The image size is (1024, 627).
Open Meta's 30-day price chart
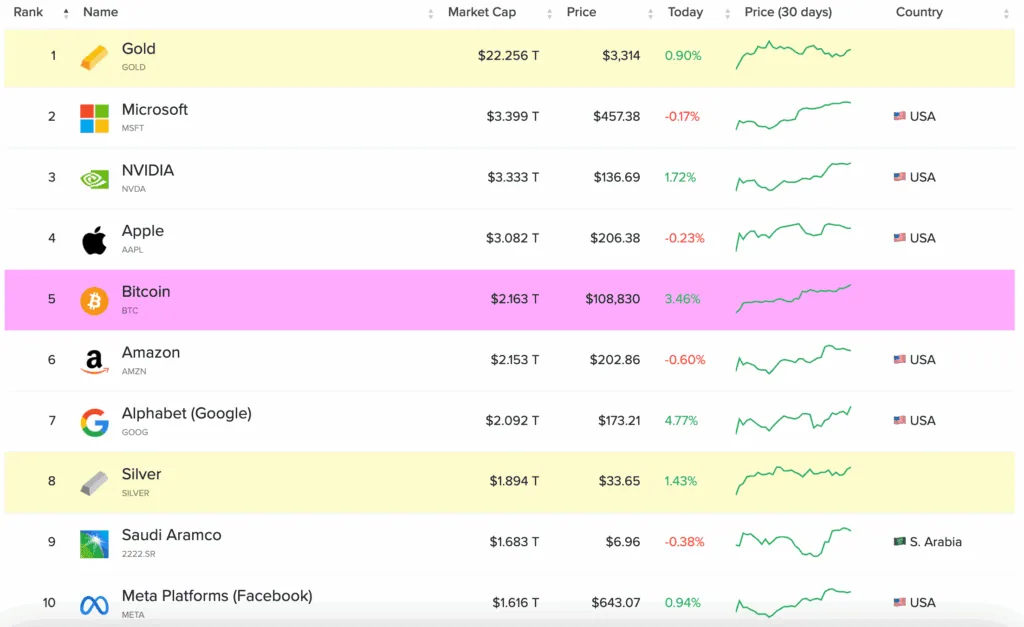click(793, 602)
